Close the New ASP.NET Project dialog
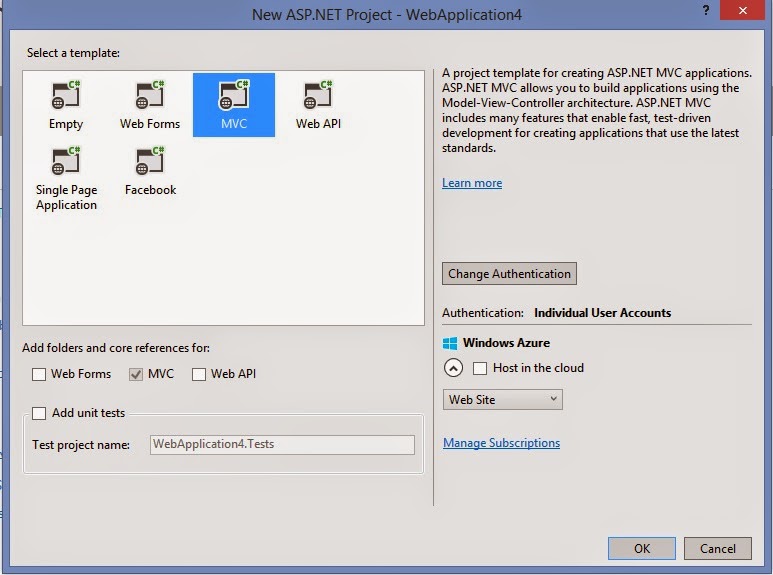 (x=742, y=10)
